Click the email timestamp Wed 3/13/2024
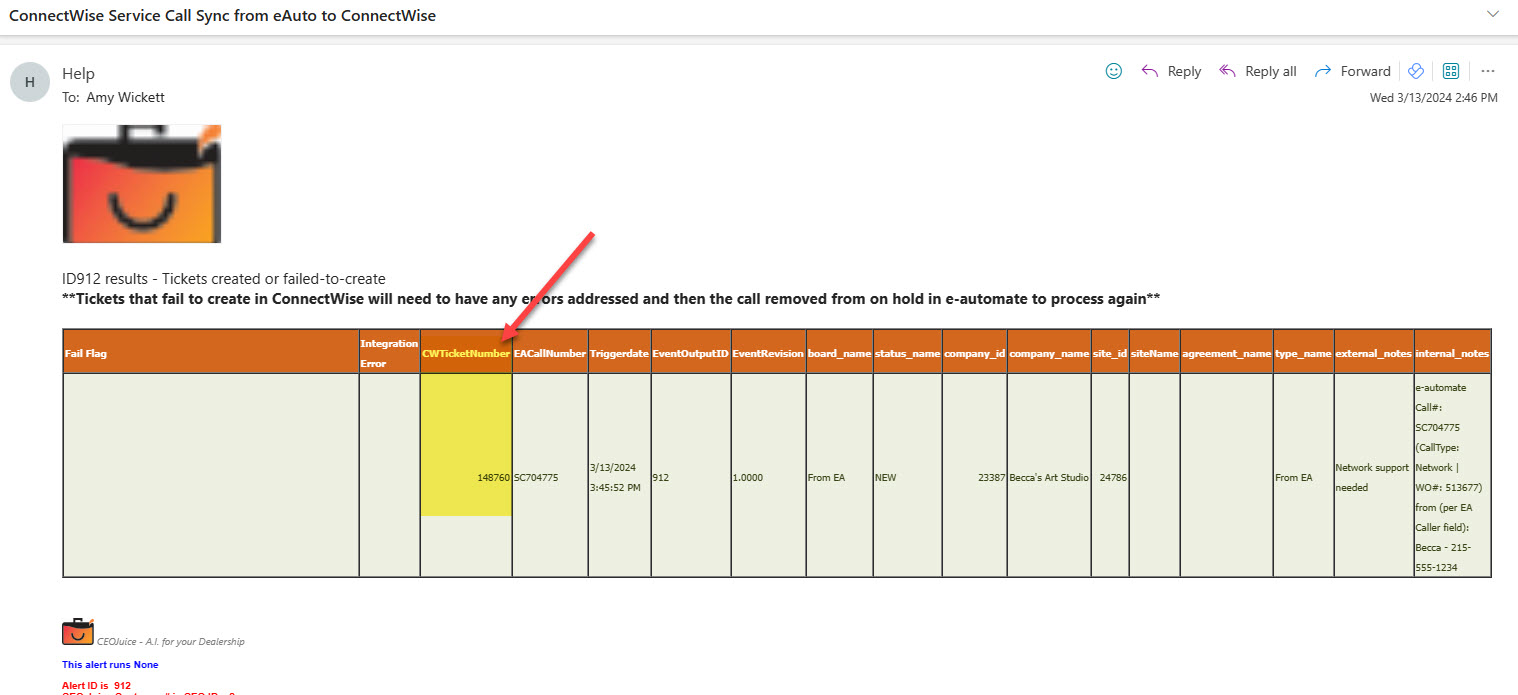This screenshot has height=695, width=1518. tap(1434, 97)
